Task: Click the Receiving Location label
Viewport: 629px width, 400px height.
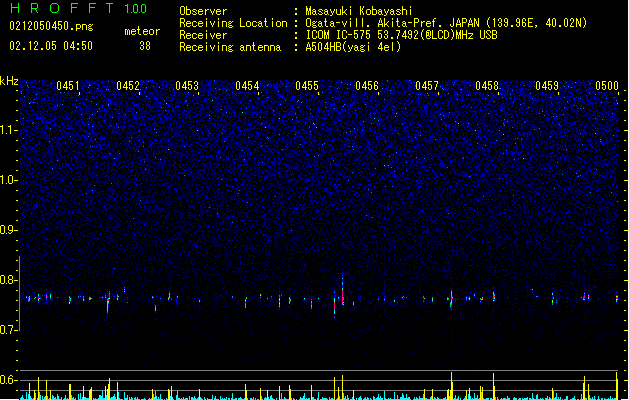Action: pyautogui.click(x=233, y=23)
